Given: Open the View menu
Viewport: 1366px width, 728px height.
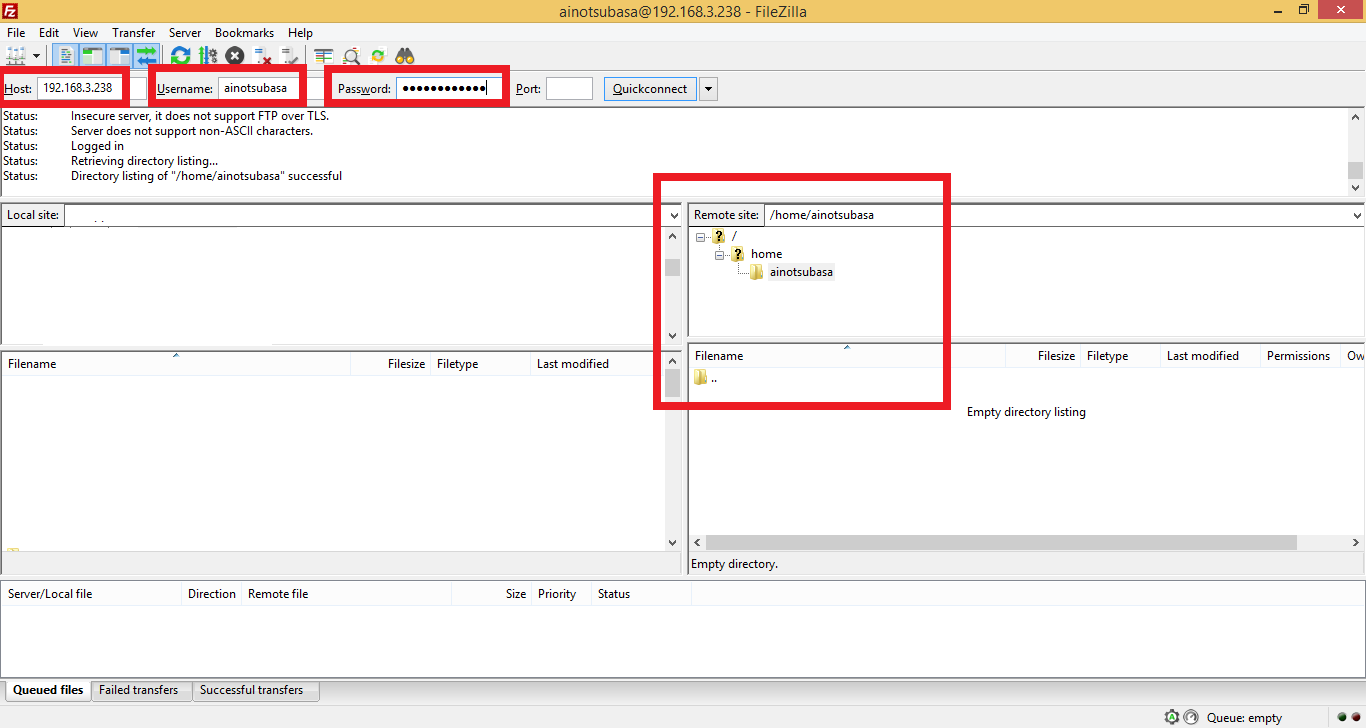Looking at the screenshot, I should click(85, 33).
